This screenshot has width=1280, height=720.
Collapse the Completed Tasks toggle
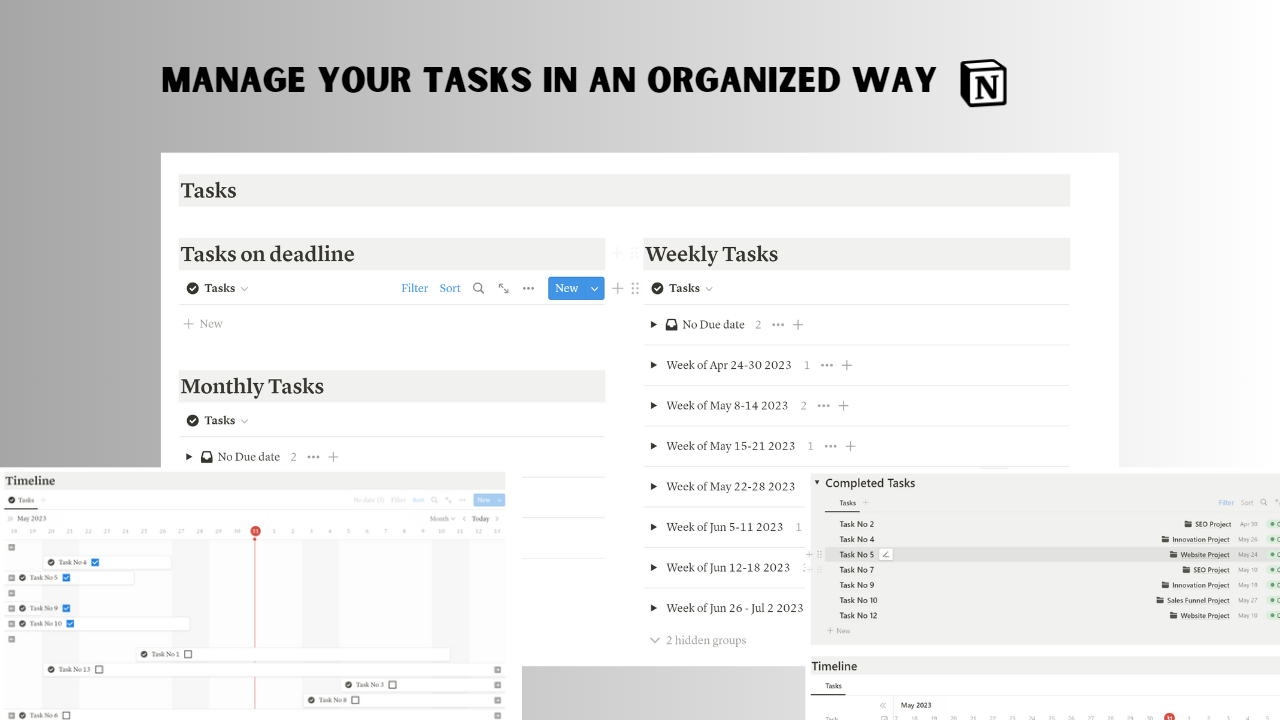tap(817, 483)
